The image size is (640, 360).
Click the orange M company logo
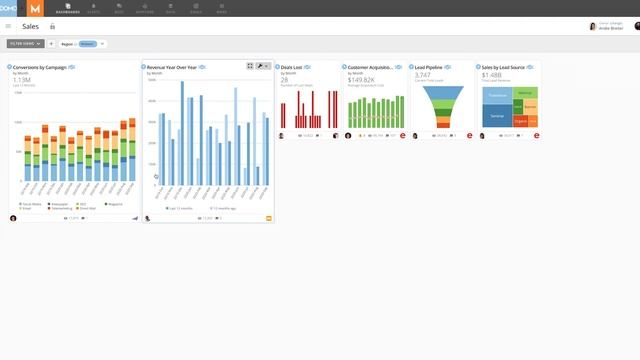point(36,8)
